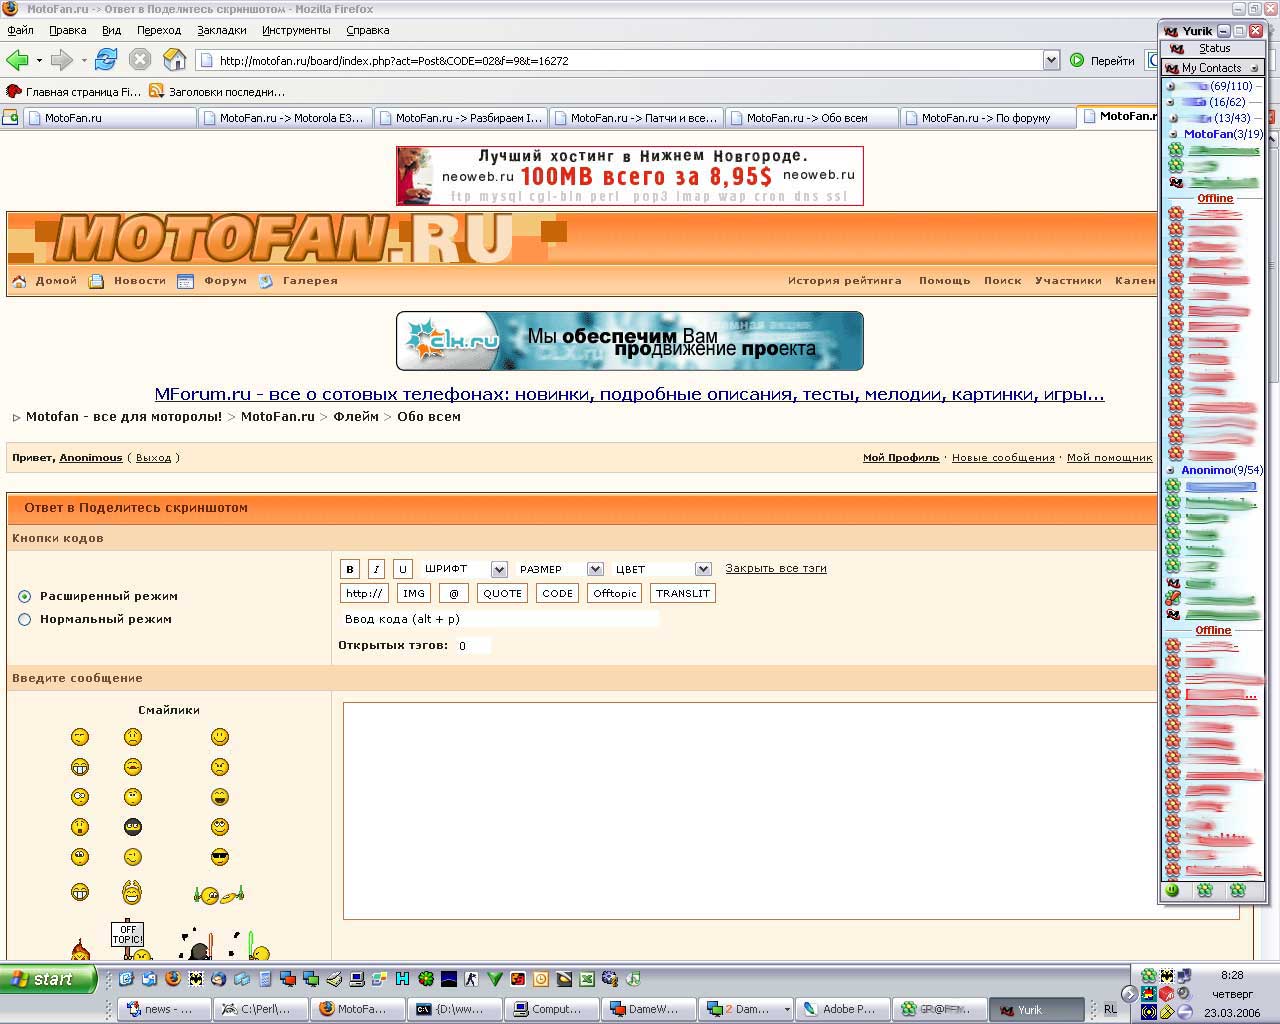Click the Выход logout link

click(x=153, y=458)
